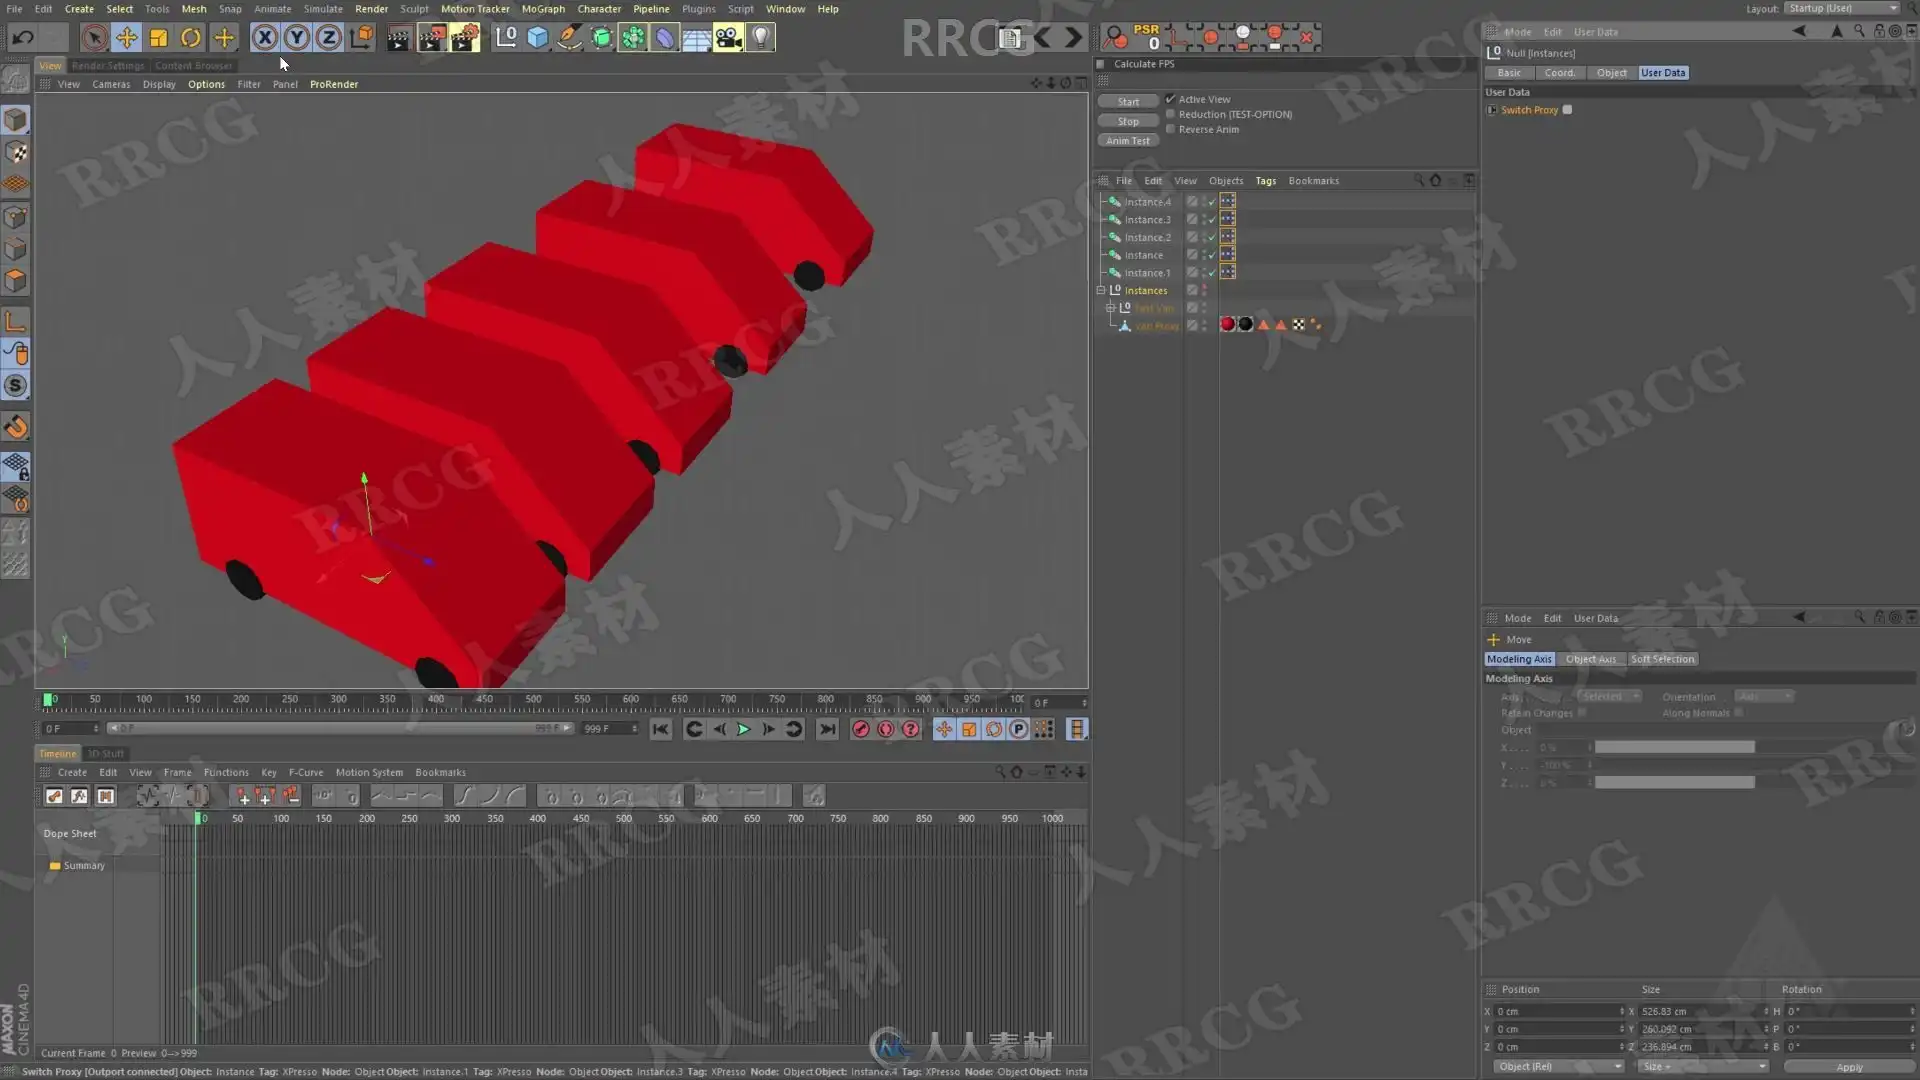Viewport: 1920px width, 1080px height.
Task: Toggle the X axis lock icon
Action: [264, 38]
